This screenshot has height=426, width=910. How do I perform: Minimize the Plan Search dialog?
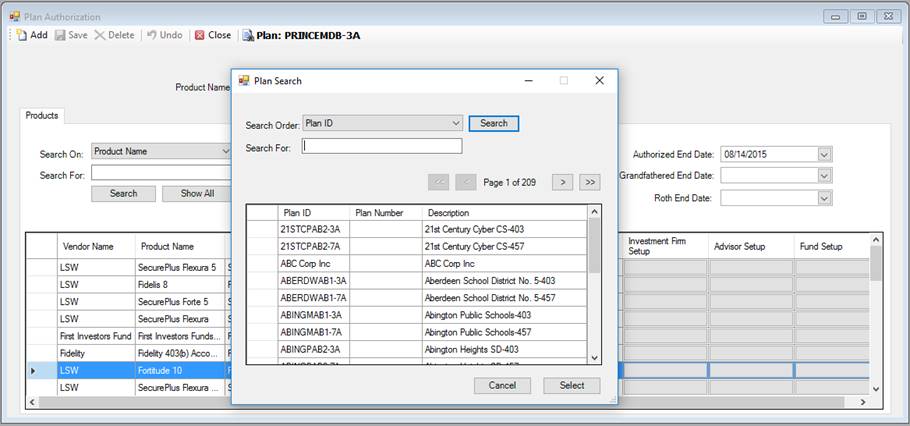529,81
